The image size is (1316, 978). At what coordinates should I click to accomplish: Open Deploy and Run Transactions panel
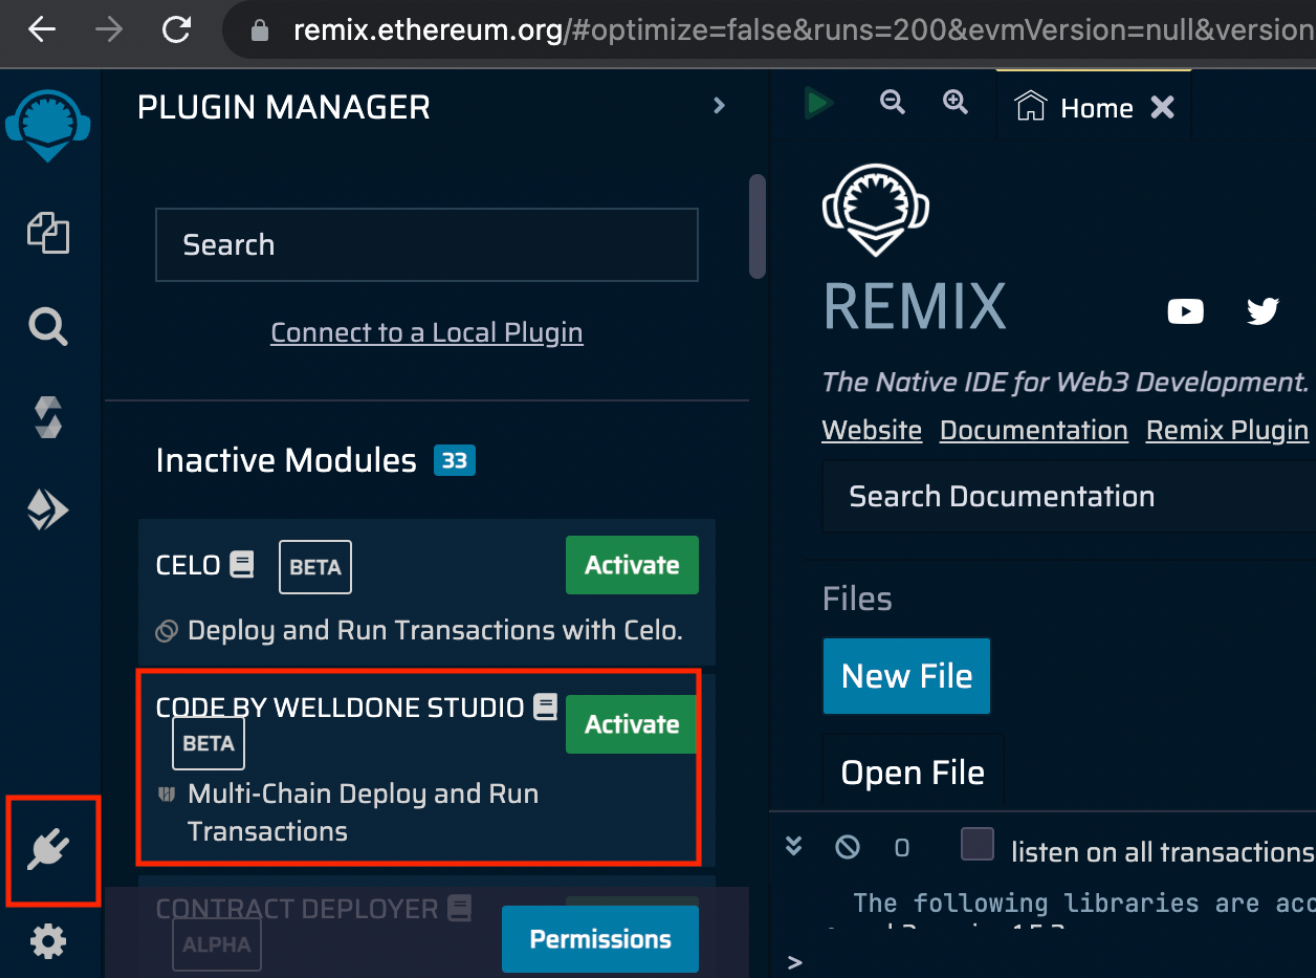[47, 509]
